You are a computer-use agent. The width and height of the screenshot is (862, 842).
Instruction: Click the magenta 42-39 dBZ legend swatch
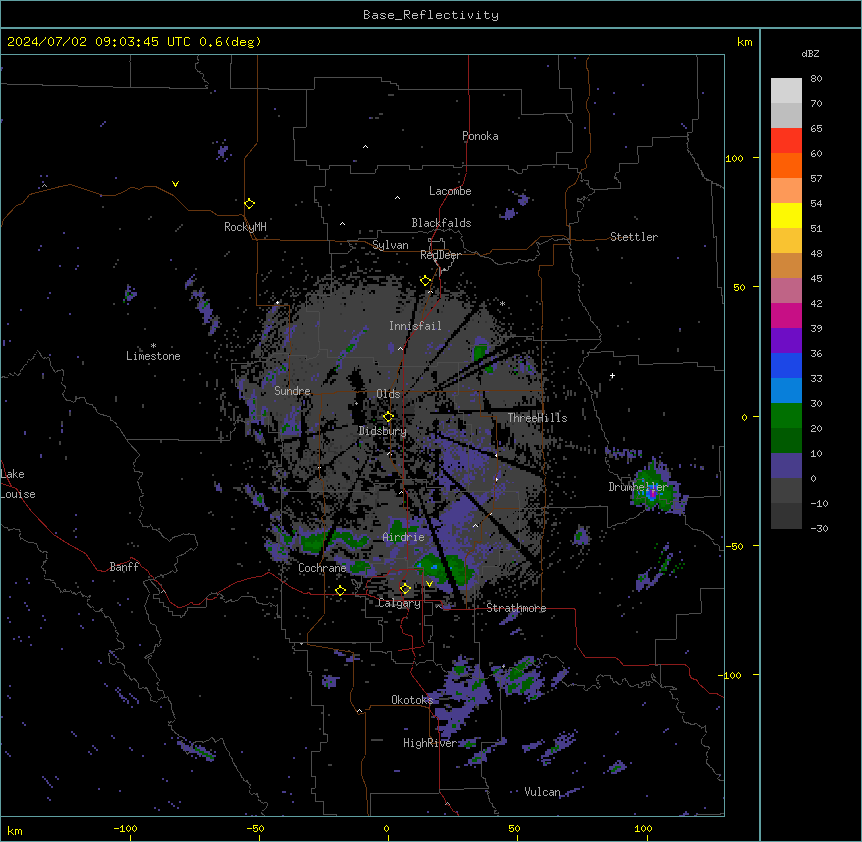click(x=786, y=315)
